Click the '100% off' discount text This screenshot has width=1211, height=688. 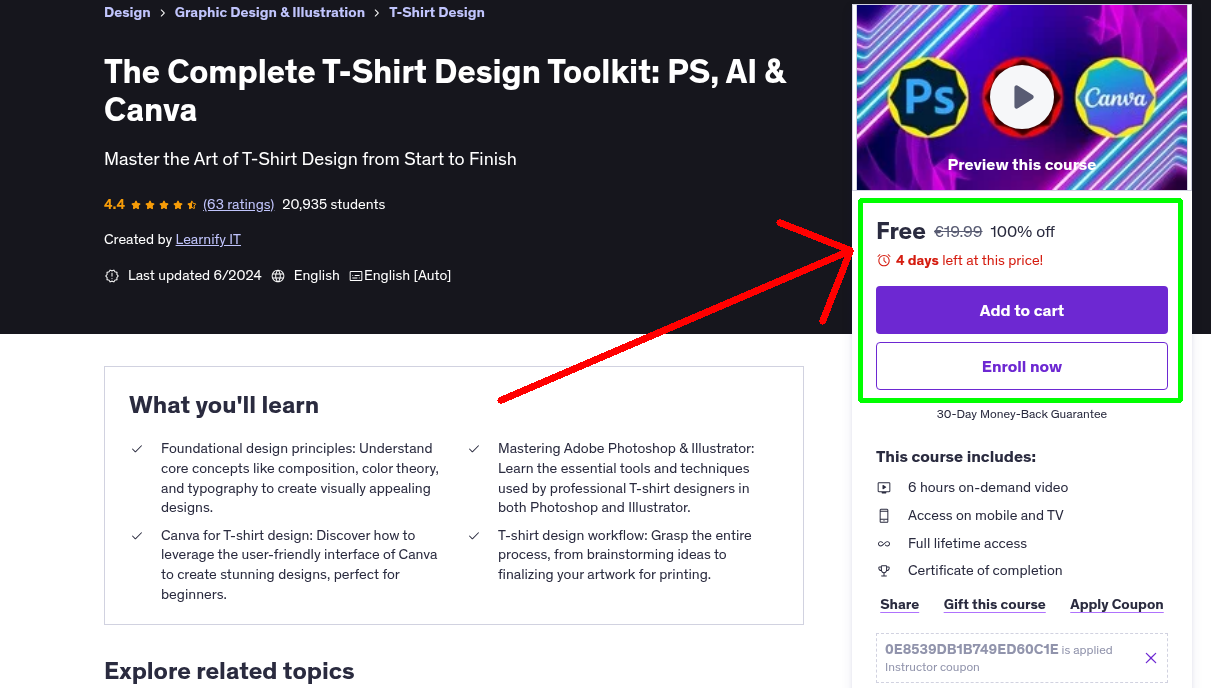pyautogui.click(x=1023, y=232)
